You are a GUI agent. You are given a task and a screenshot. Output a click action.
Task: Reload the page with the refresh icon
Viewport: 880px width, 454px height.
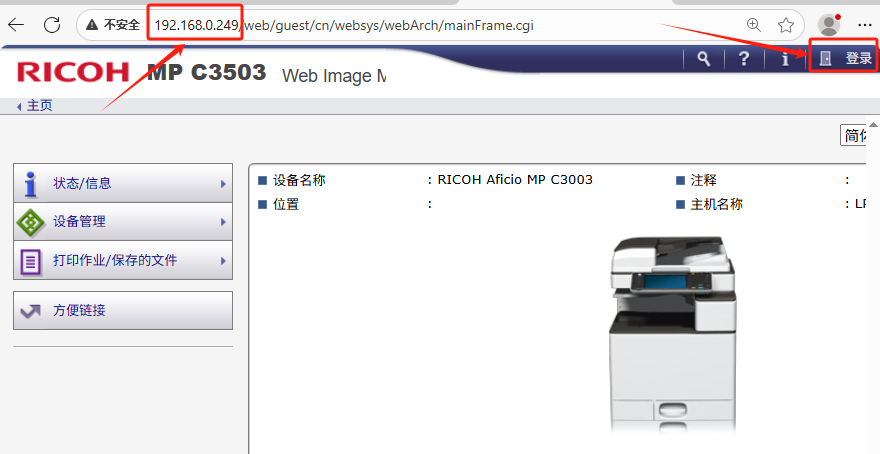coord(52,24)
